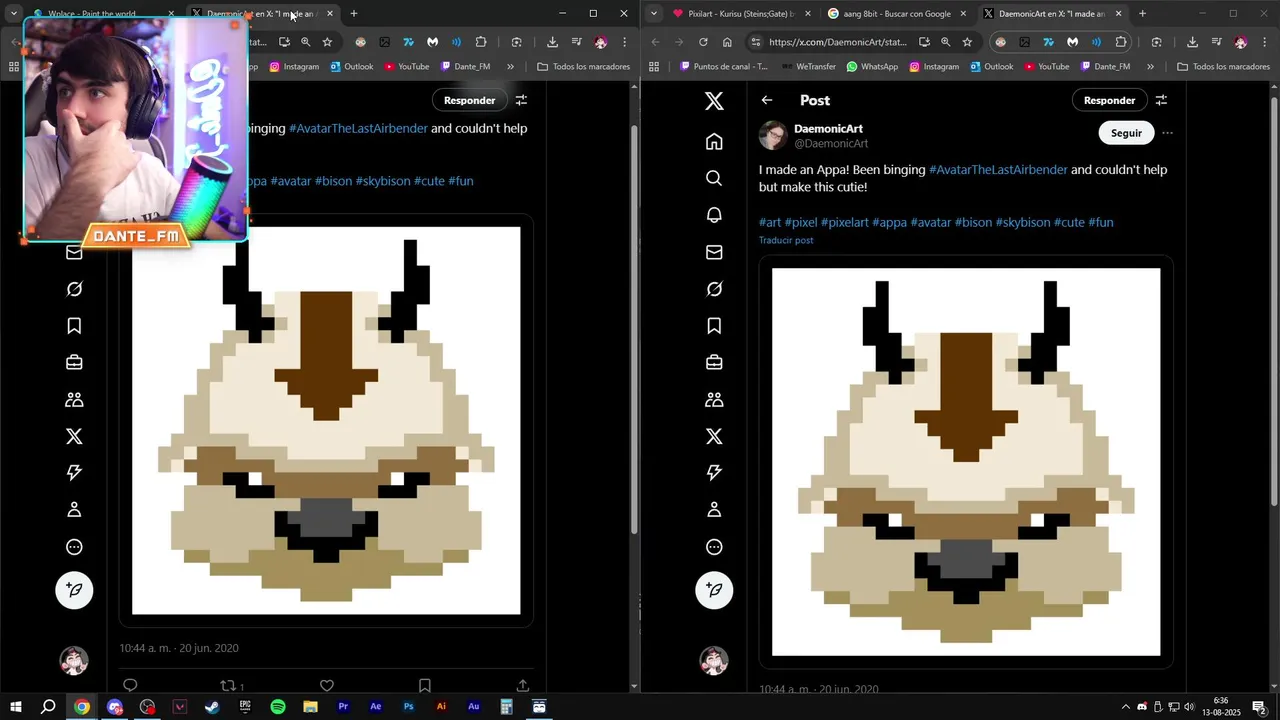Screen dimensions: 1280x720
Task: Open #AvatarTheLastAirbender hashtag in right window
Action: 998,170
